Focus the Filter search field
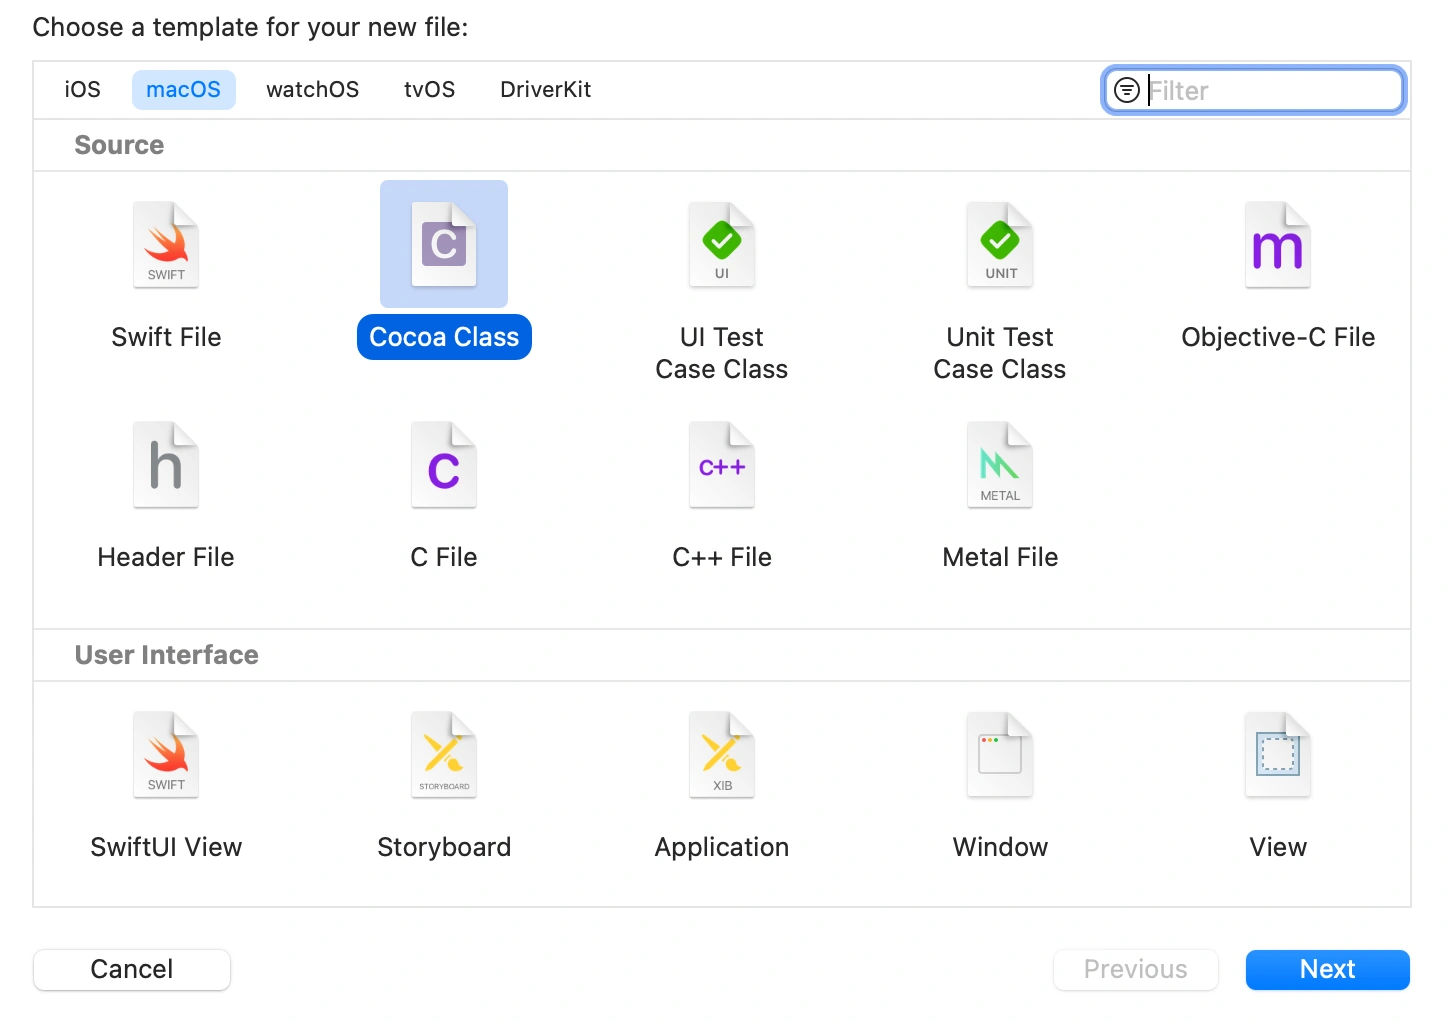The height and width of the screenshot is (1022, 1448). [x=1254, y=91]
